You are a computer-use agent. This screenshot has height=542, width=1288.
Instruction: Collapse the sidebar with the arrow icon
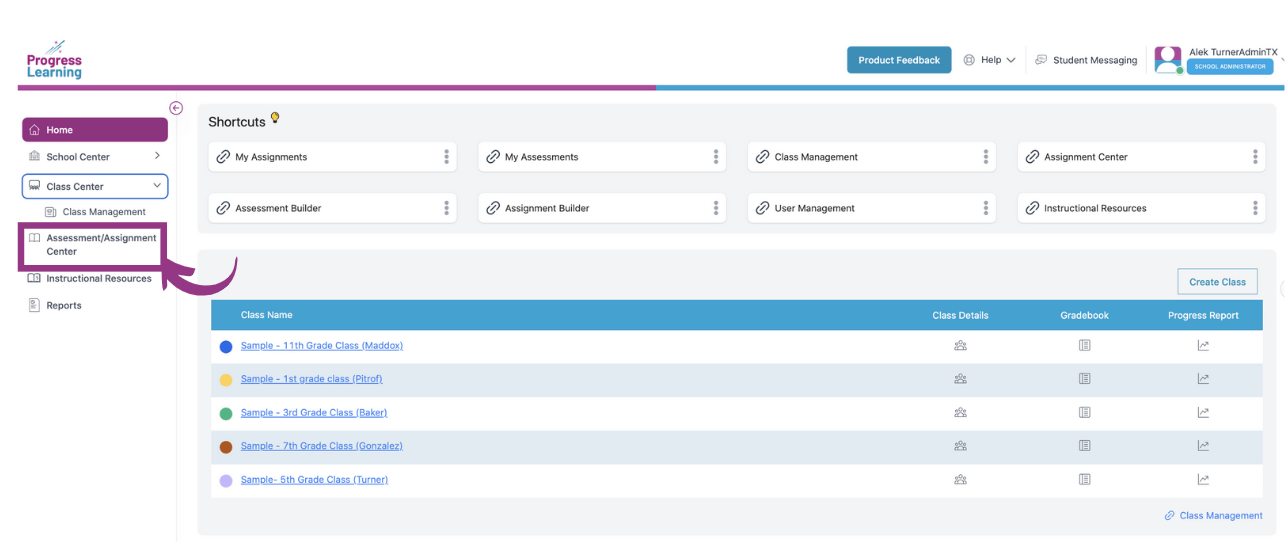coord(176,108)
